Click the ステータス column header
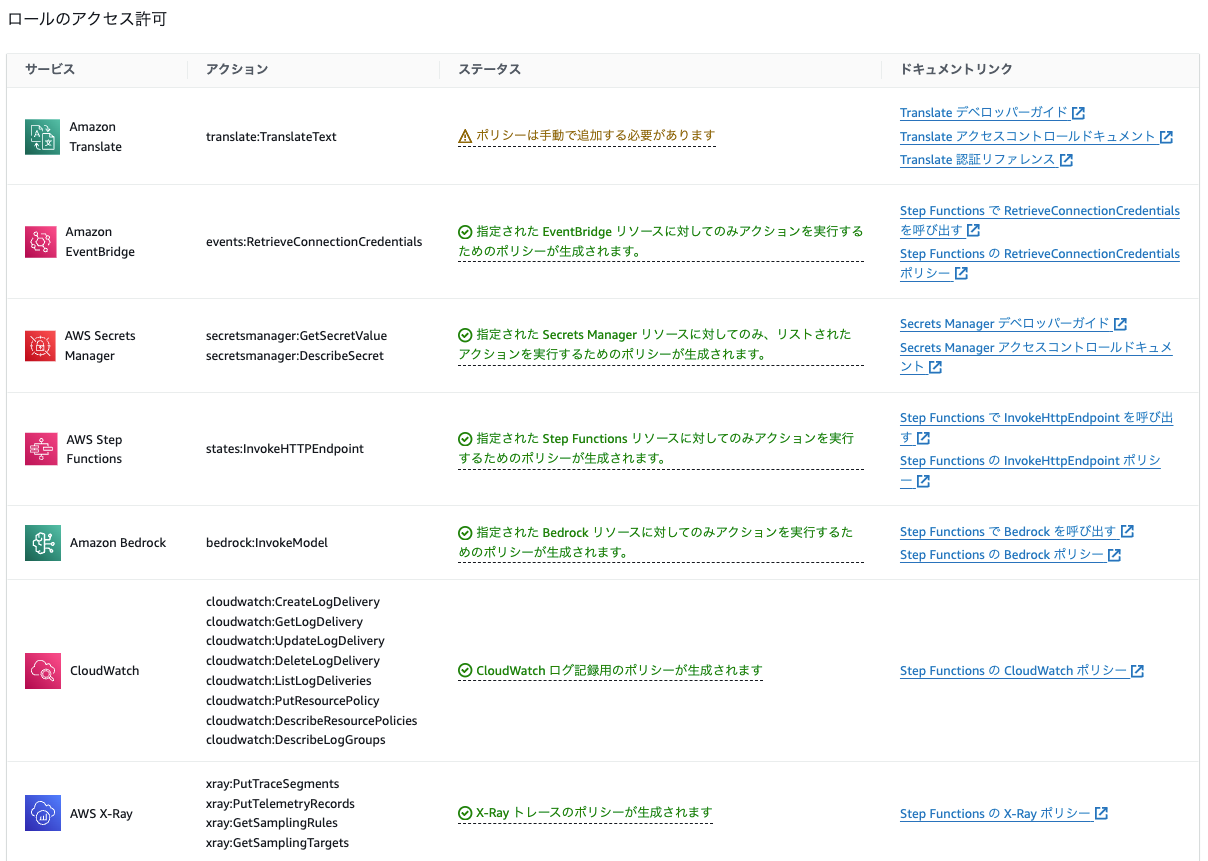Screen dimensions: 1208x861 (489, 69)
